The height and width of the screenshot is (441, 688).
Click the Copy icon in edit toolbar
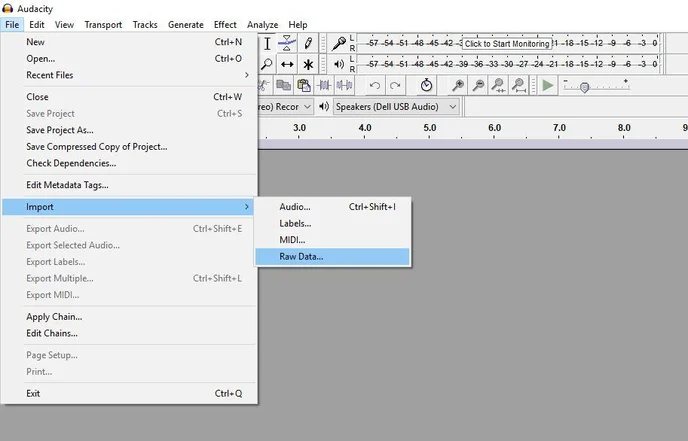pyautogui.click(x=283, y=85)
